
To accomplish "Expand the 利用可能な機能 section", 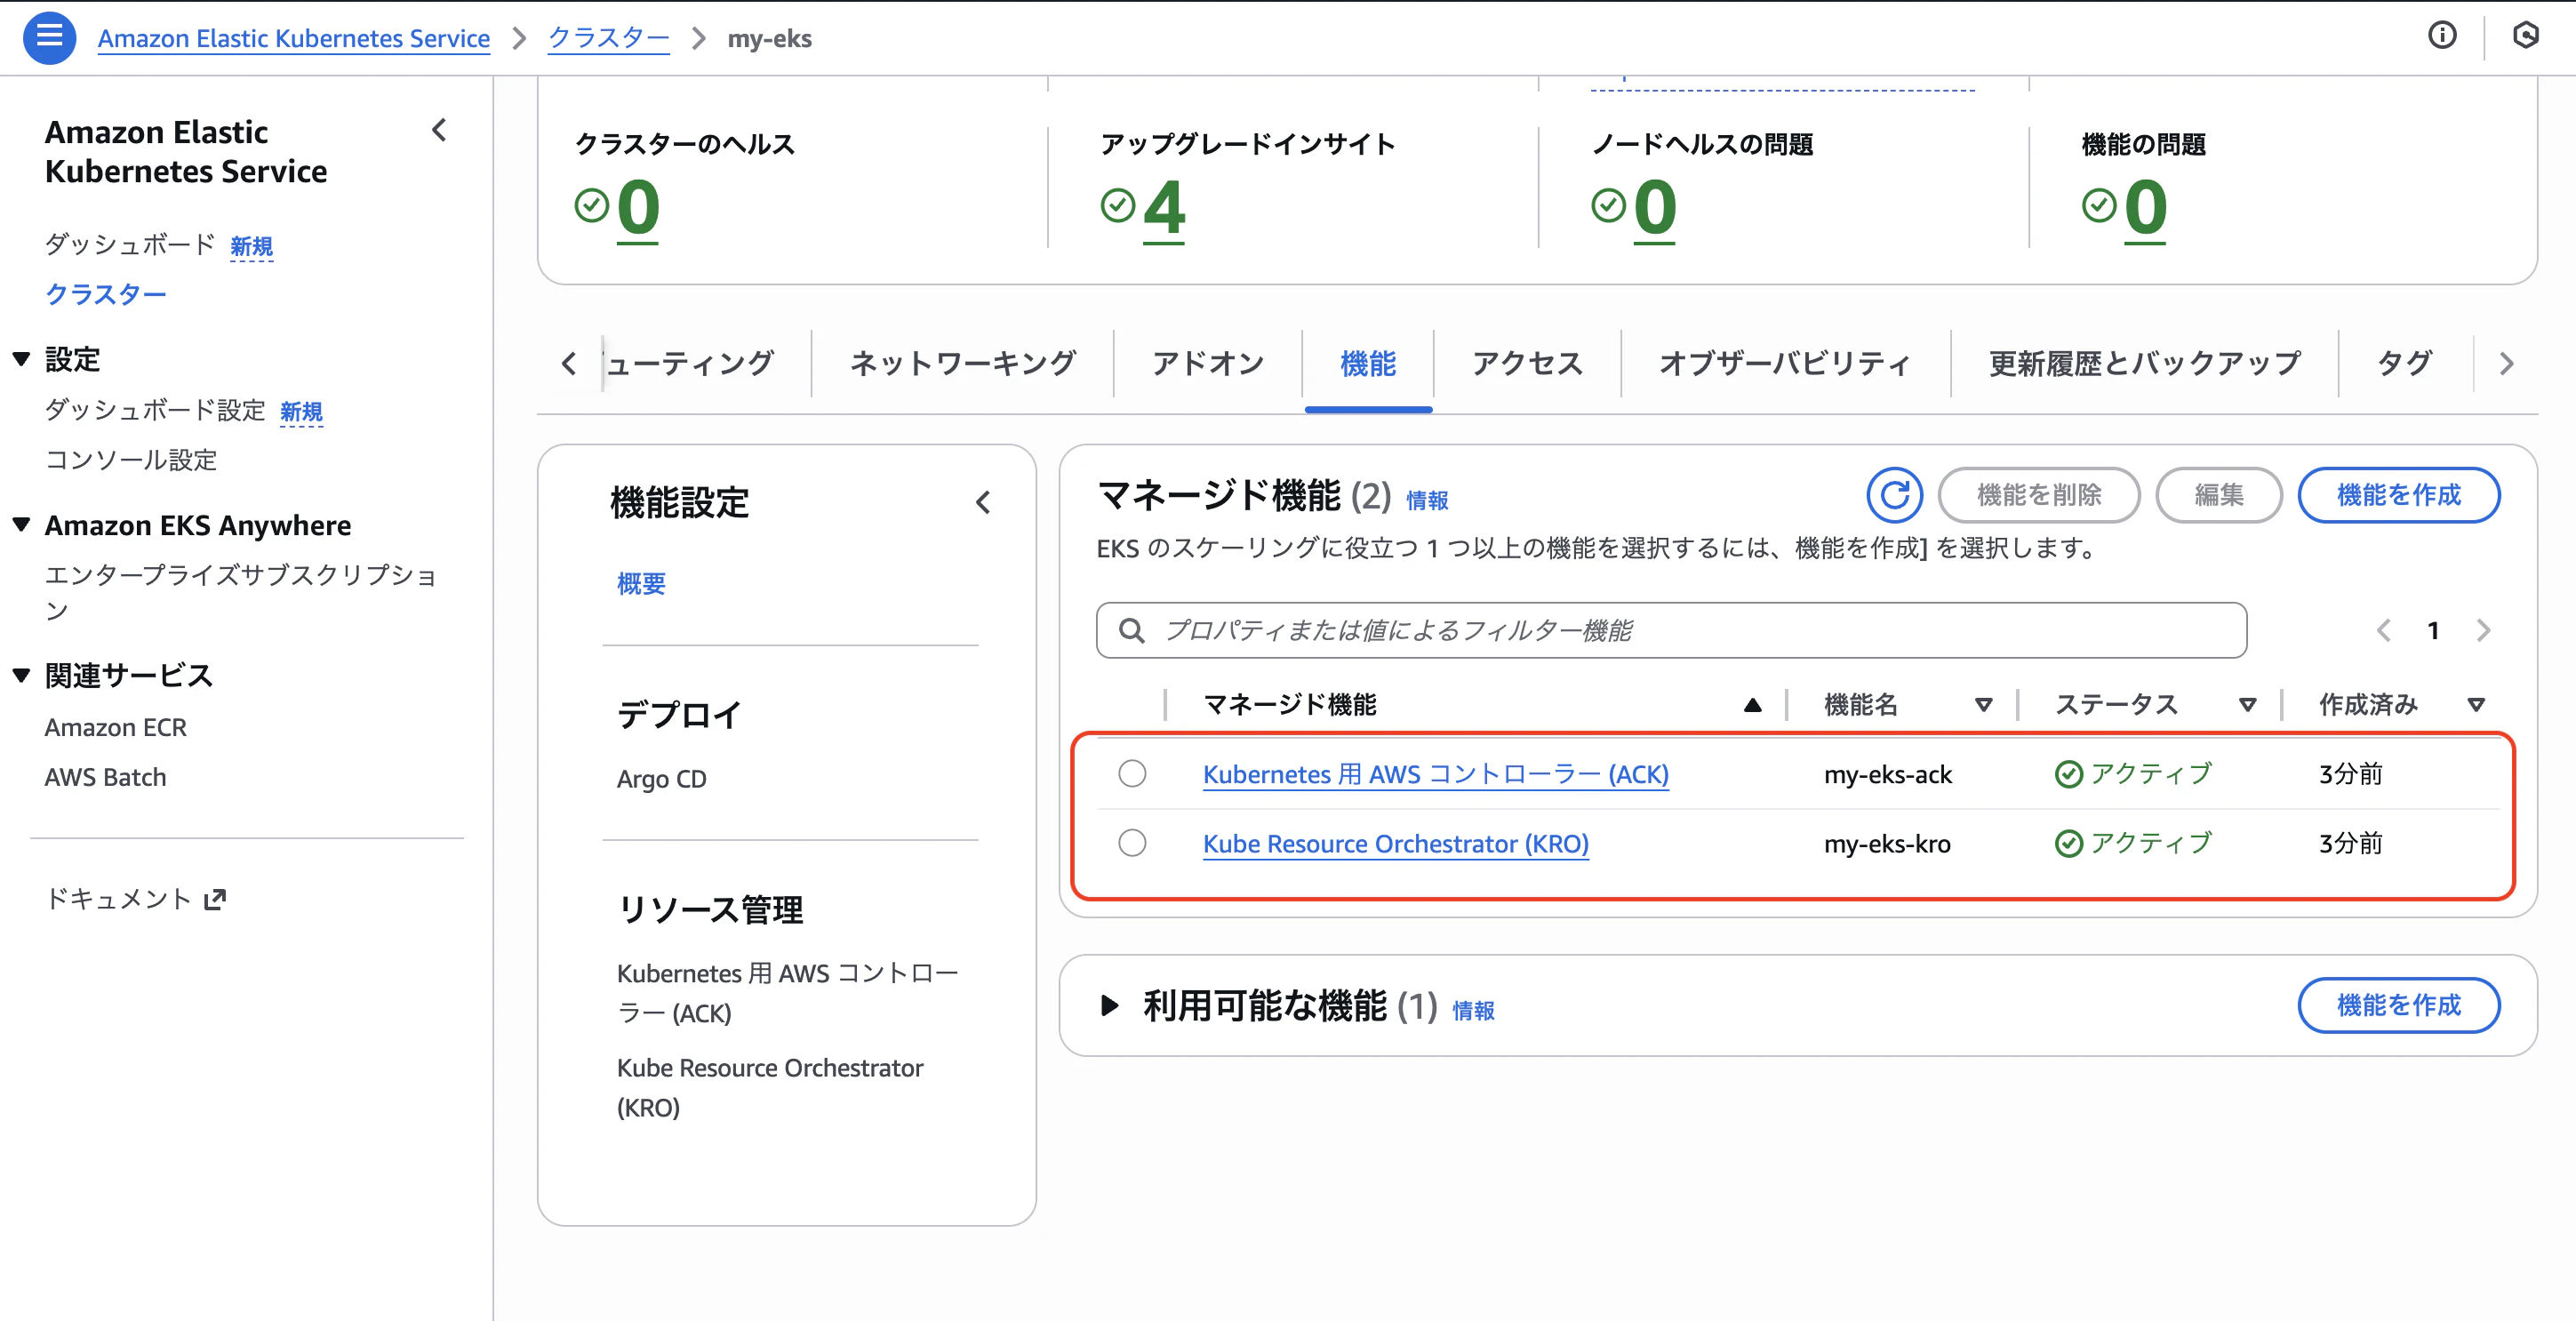I will (x=1110, y=1007).
